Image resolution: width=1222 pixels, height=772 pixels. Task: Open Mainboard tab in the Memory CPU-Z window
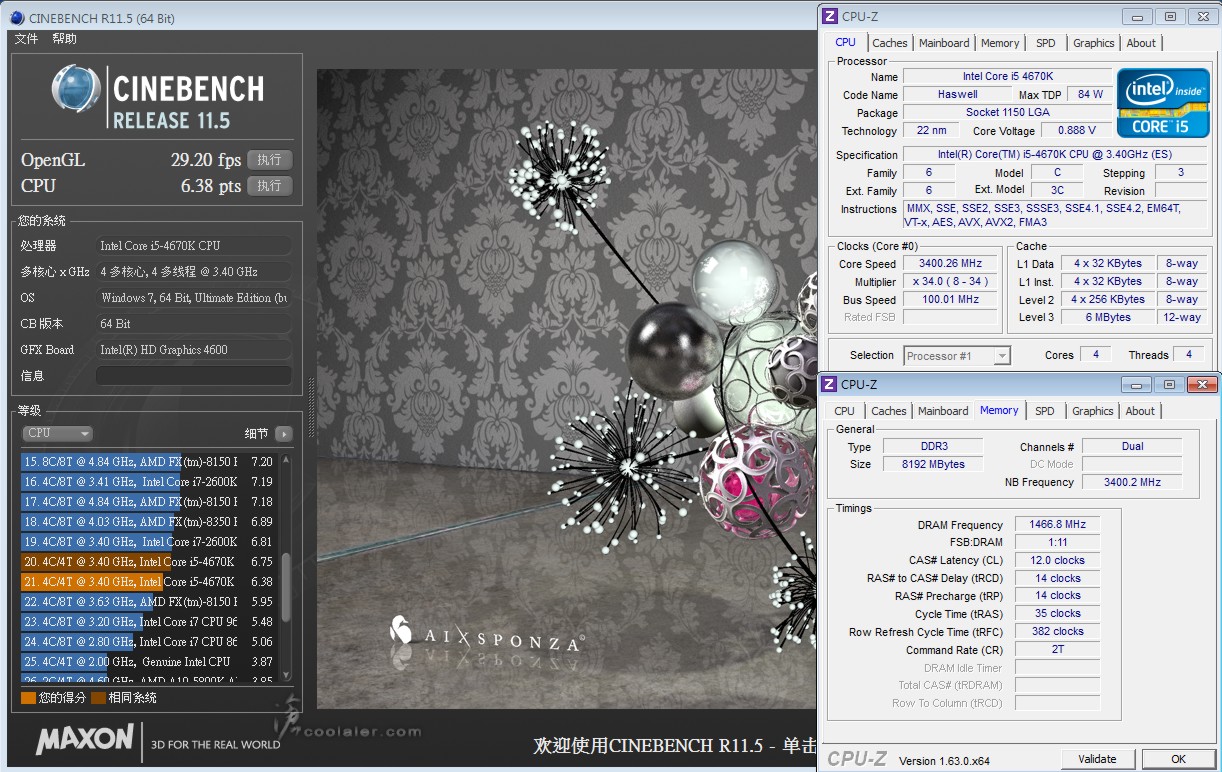943,411
